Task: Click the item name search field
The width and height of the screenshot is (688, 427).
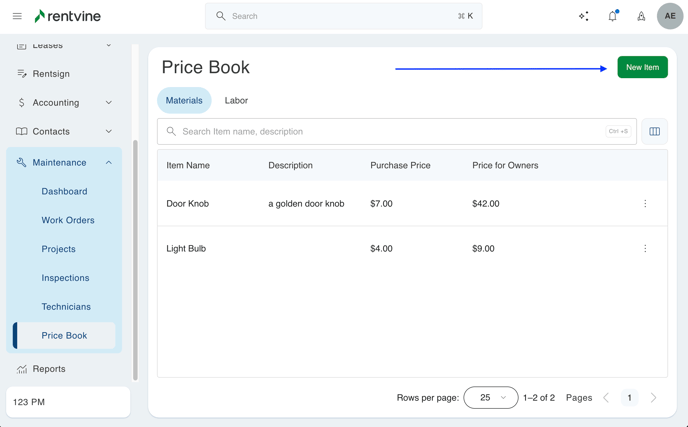Action: (390, 131)
